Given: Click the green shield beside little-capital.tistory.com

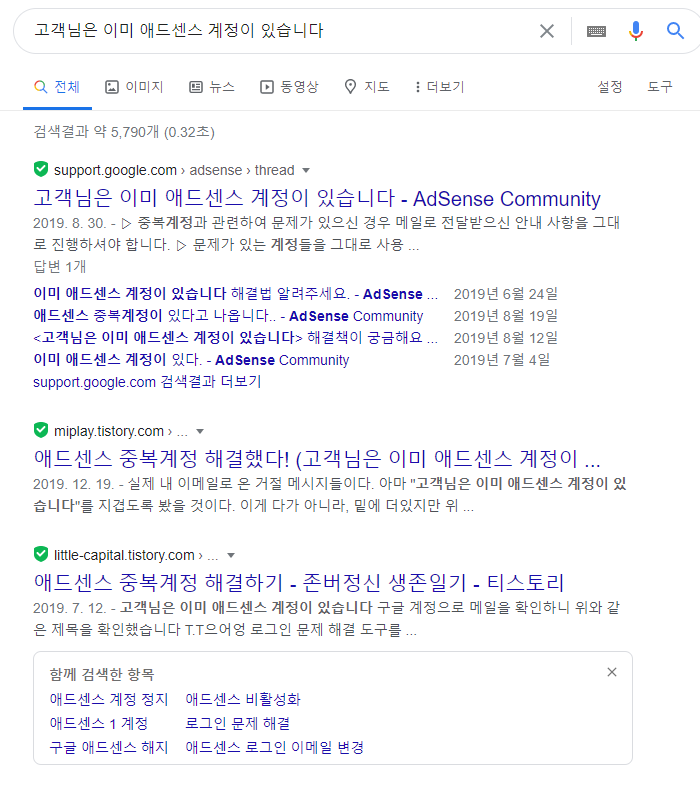Looking at the screenshot, I should point(41,554).
